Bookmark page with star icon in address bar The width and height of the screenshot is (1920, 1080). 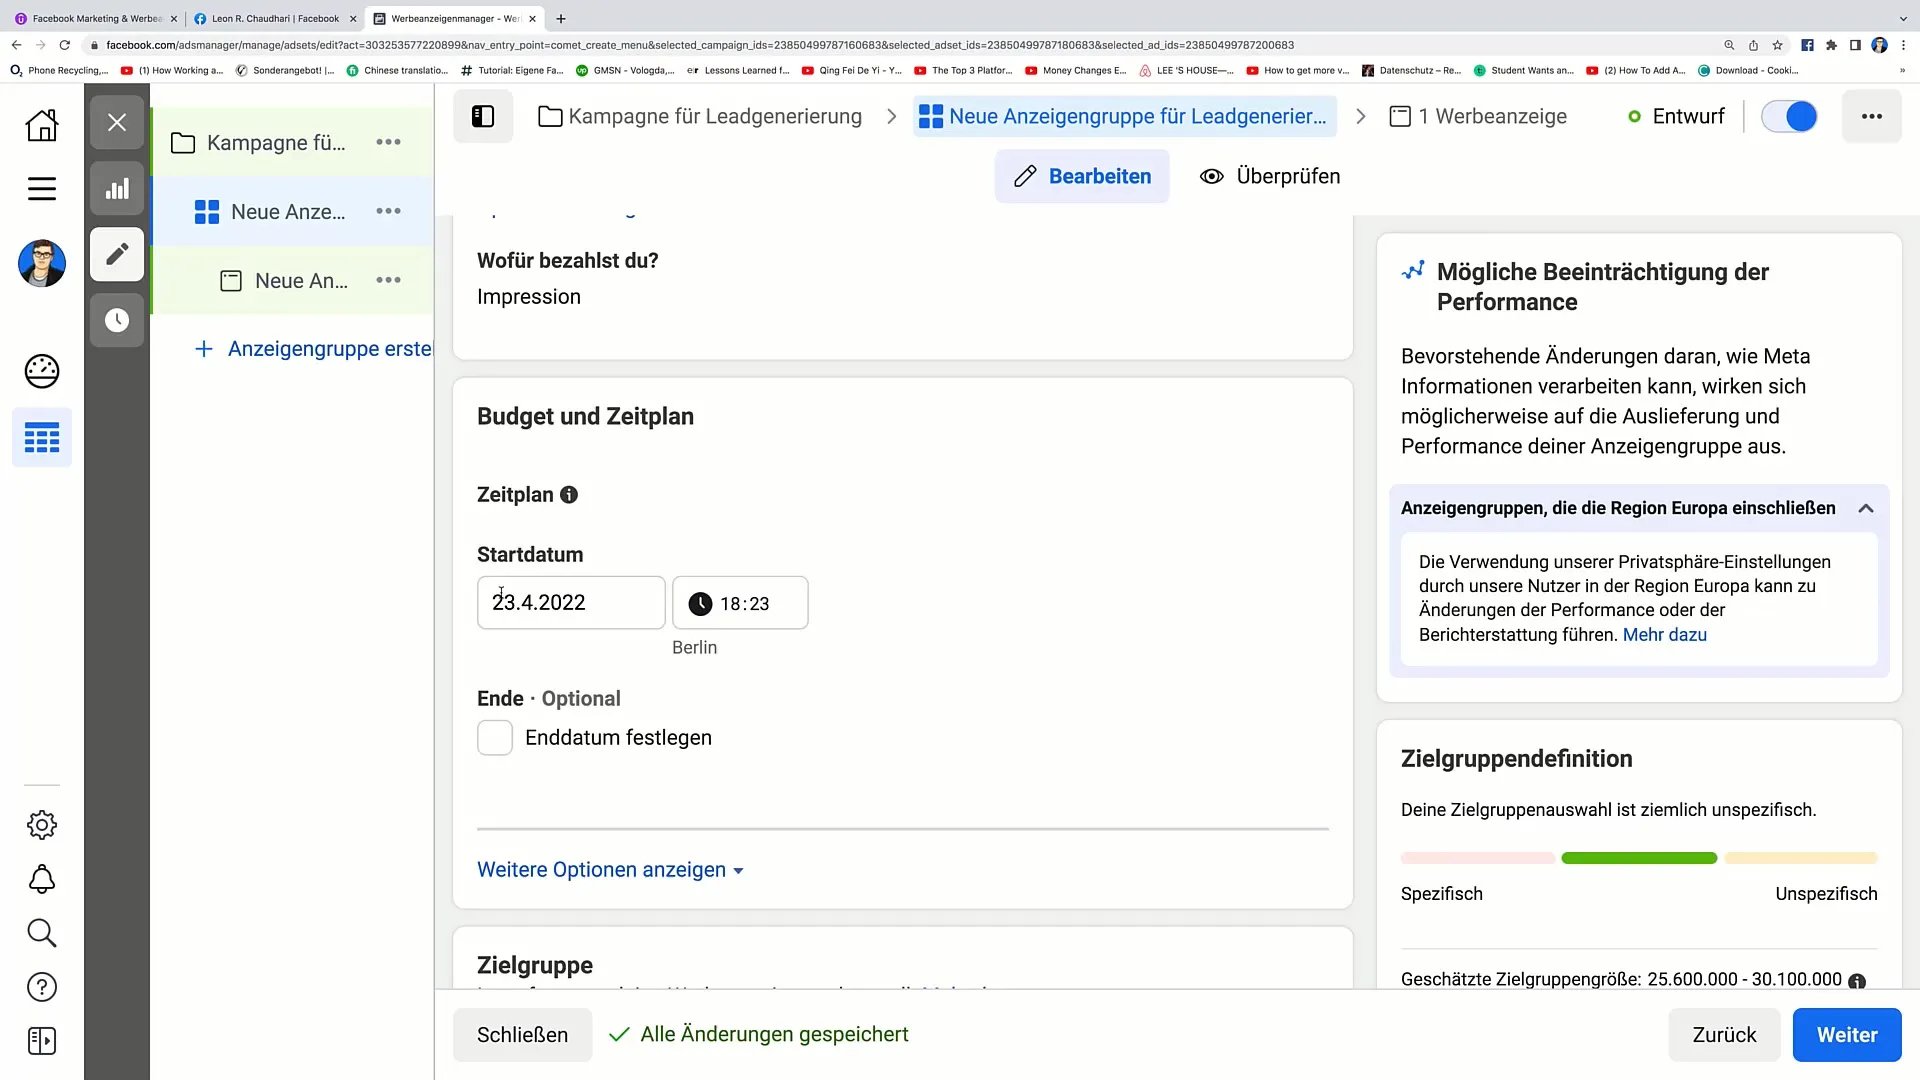click(1777, 45)
